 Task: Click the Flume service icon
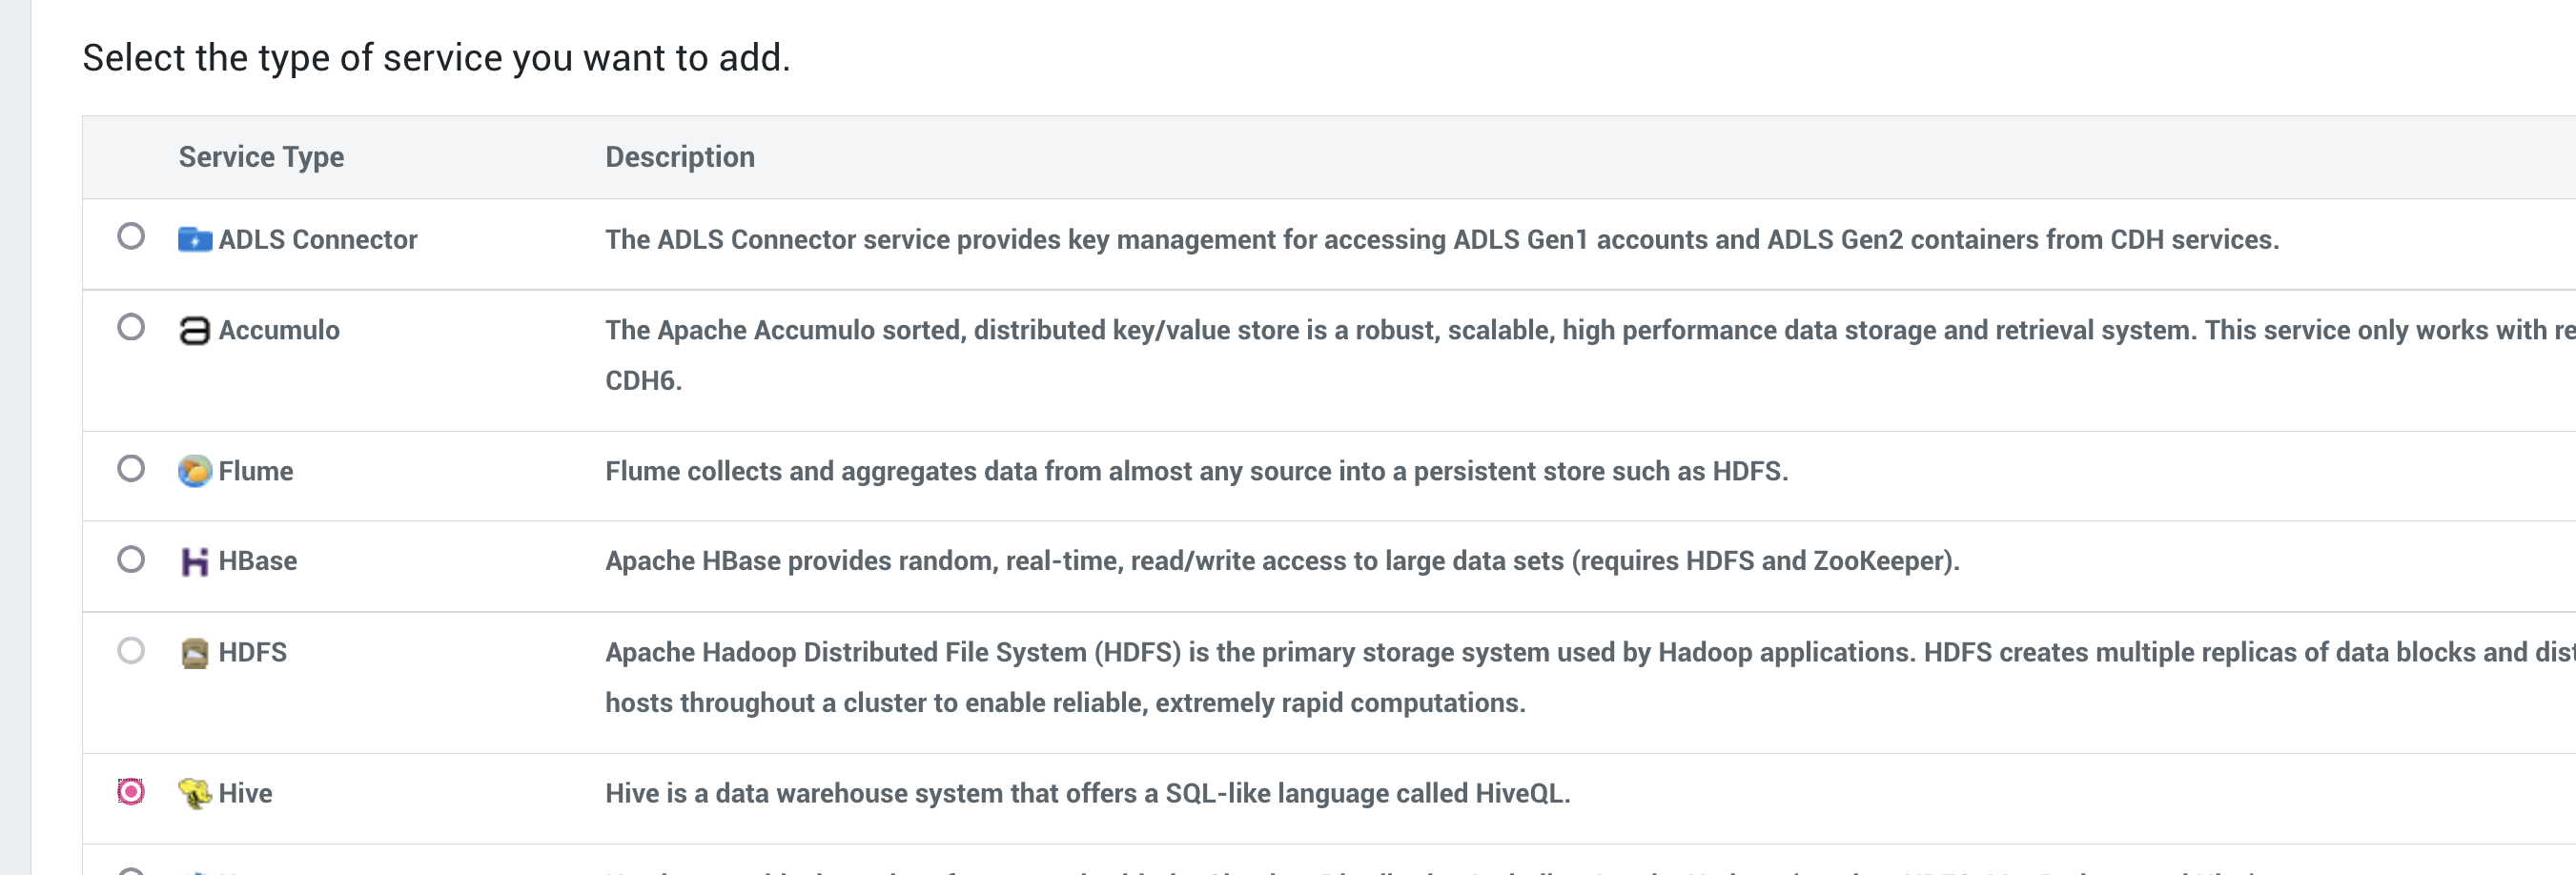click(x=195, y=471)
